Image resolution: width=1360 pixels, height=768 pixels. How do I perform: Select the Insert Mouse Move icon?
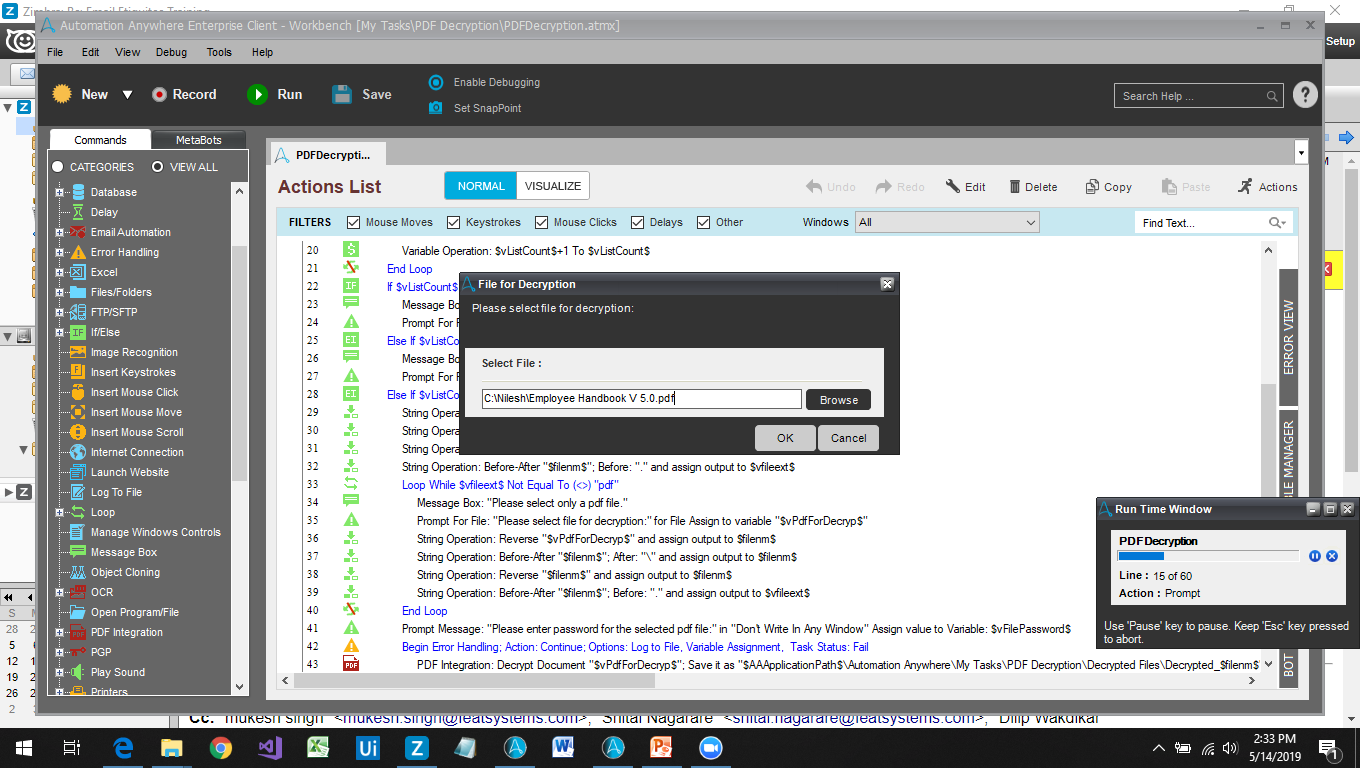(x=78, y=412)
